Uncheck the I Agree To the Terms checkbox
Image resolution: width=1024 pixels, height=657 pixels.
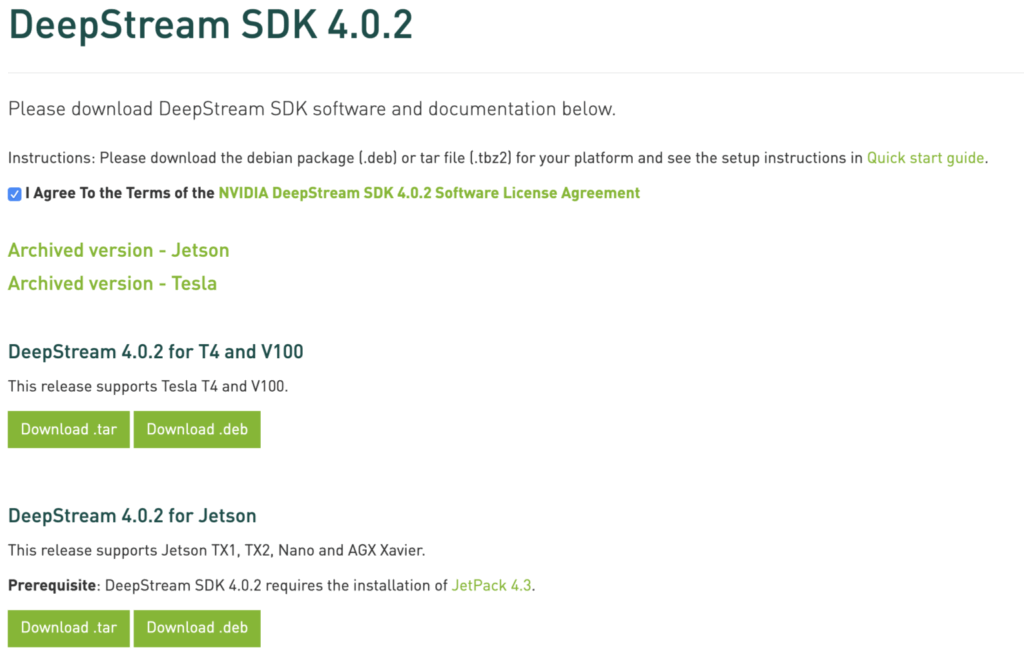14,194
